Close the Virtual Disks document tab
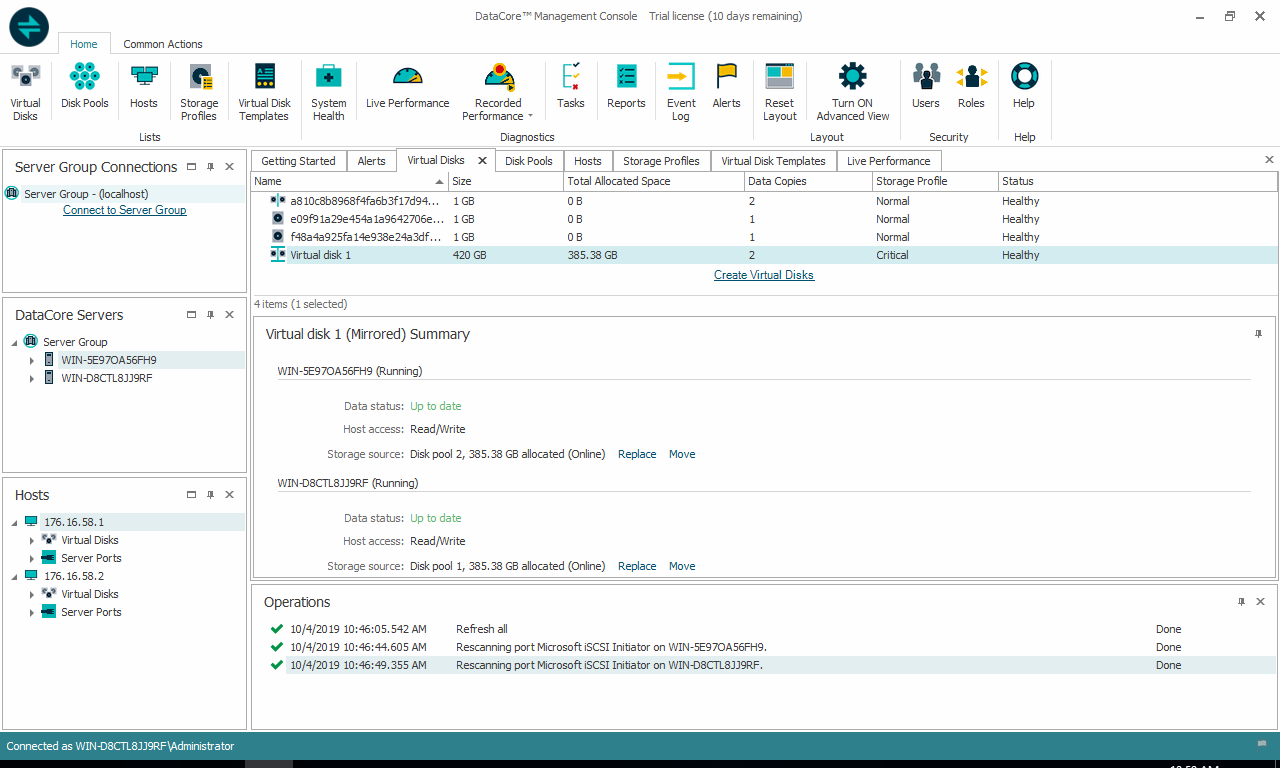The image size is (1280, 768). 482,160
